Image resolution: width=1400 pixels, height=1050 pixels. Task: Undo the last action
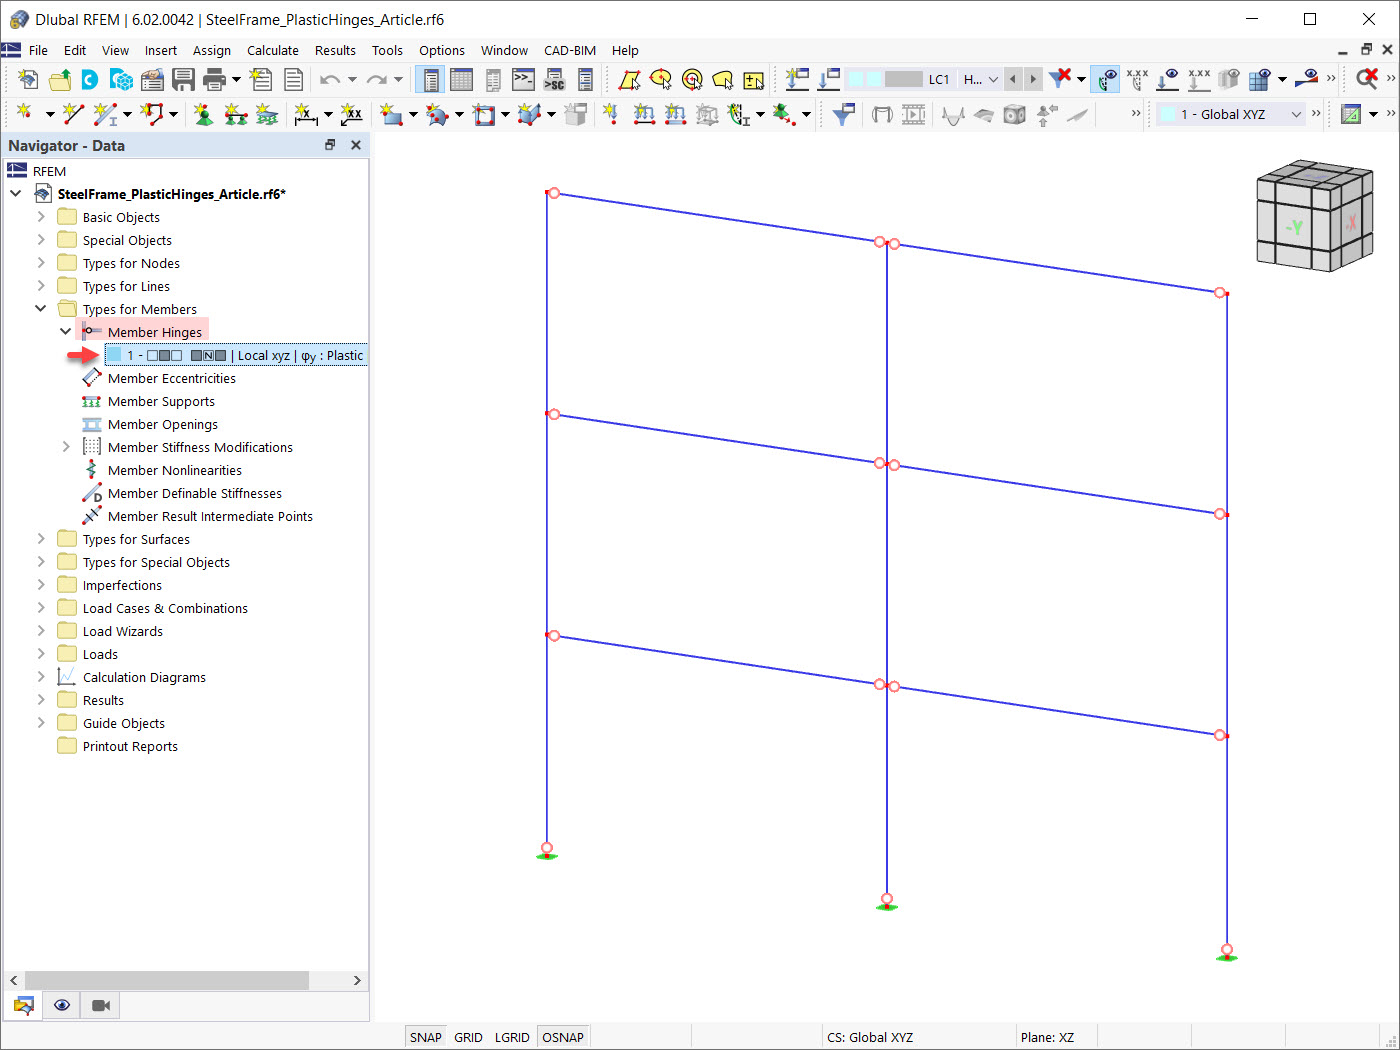coord(330,79)
